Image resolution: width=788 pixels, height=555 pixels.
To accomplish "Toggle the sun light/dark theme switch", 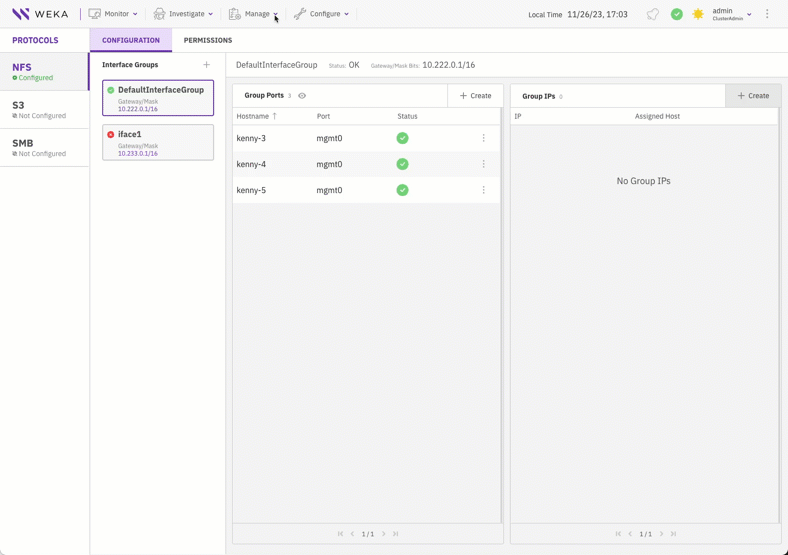I will 698,14.
